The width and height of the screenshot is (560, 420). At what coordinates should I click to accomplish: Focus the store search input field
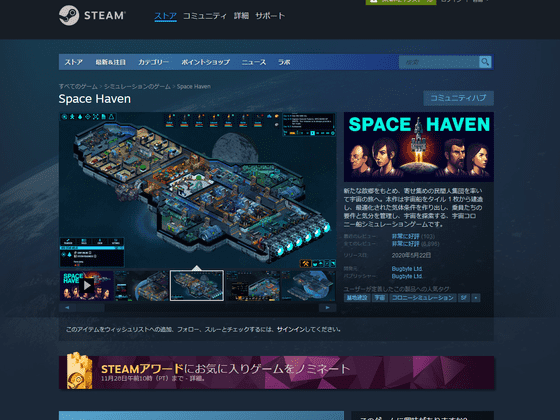point(439,62)
